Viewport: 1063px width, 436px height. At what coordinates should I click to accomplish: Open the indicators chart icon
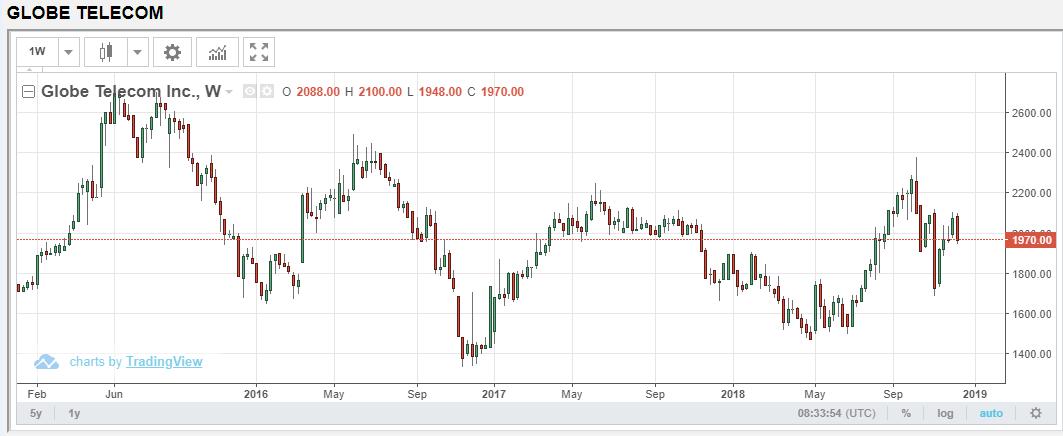pos(217,52)
